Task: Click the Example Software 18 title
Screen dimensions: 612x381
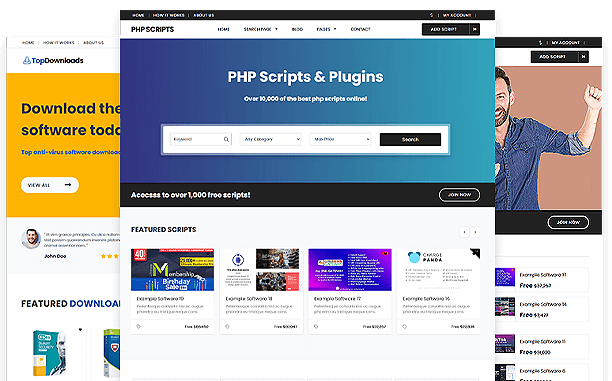Action: click(x=249, y=299)
